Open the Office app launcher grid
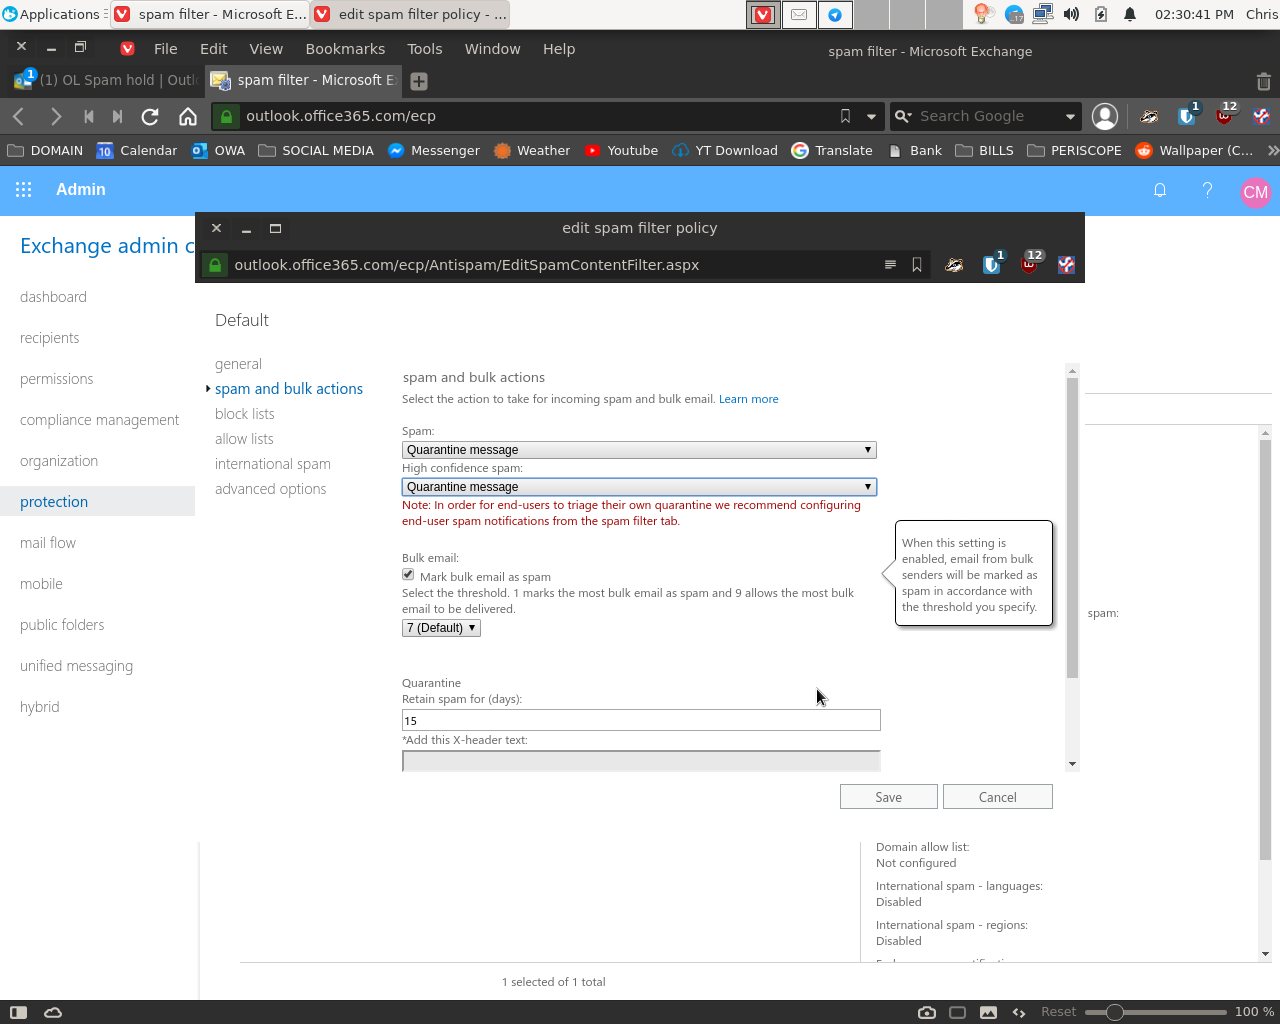The width and height of the screenshot is (1280, 1024). point(24,190)
